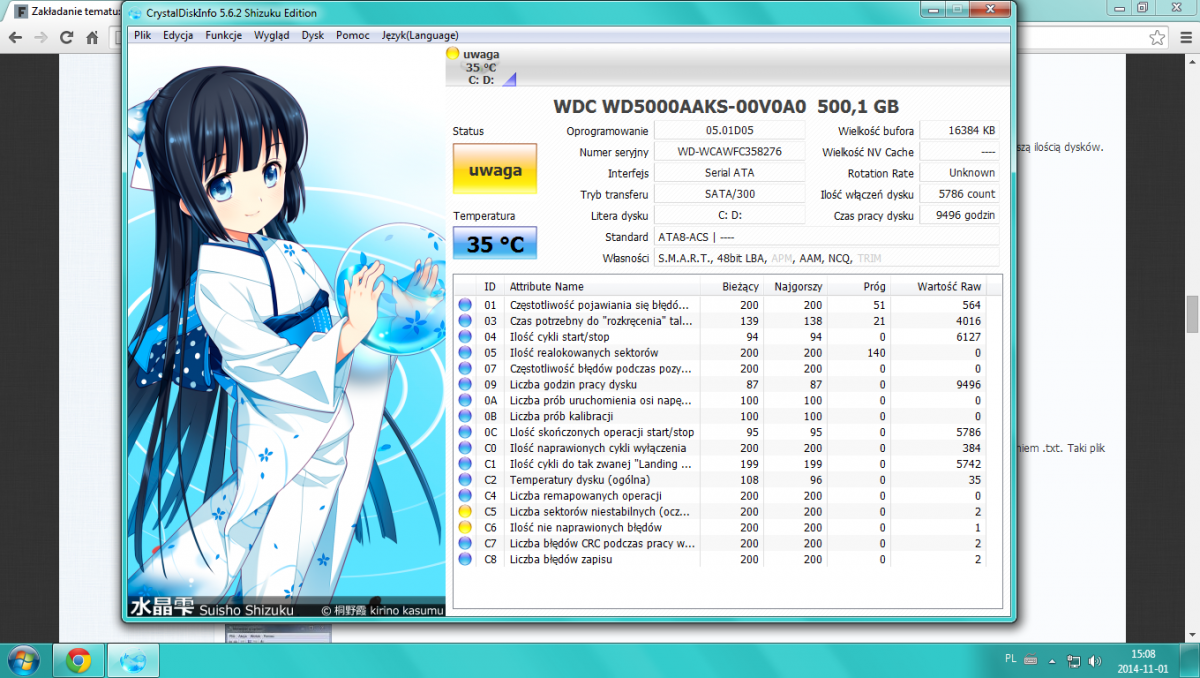This screenshot has height=678, width=1200.
Task: Bookmark the page with the star icon
Action: pyautogui.click(x=1157, y=38)
